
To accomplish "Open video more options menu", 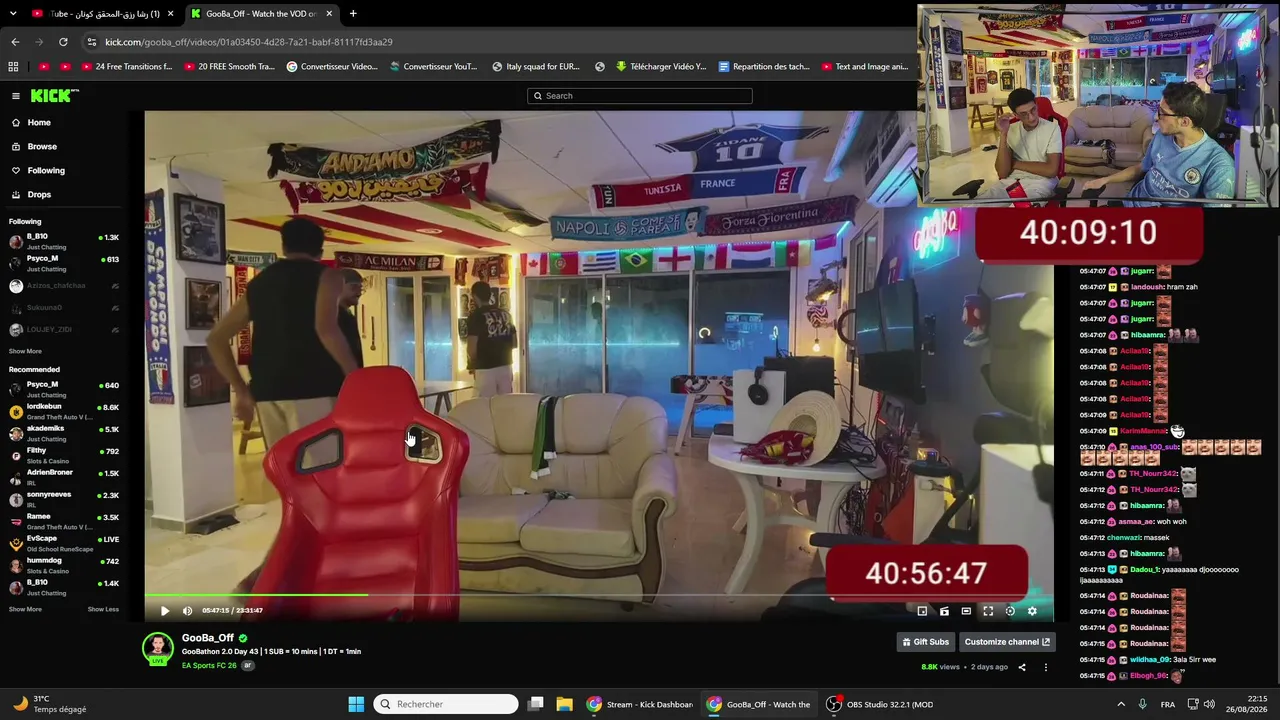I will coord(1046,667).
